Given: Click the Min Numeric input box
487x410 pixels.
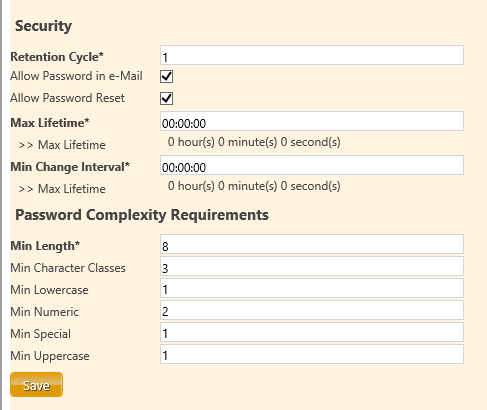Looking at the screenshot, I should point(312,310).
